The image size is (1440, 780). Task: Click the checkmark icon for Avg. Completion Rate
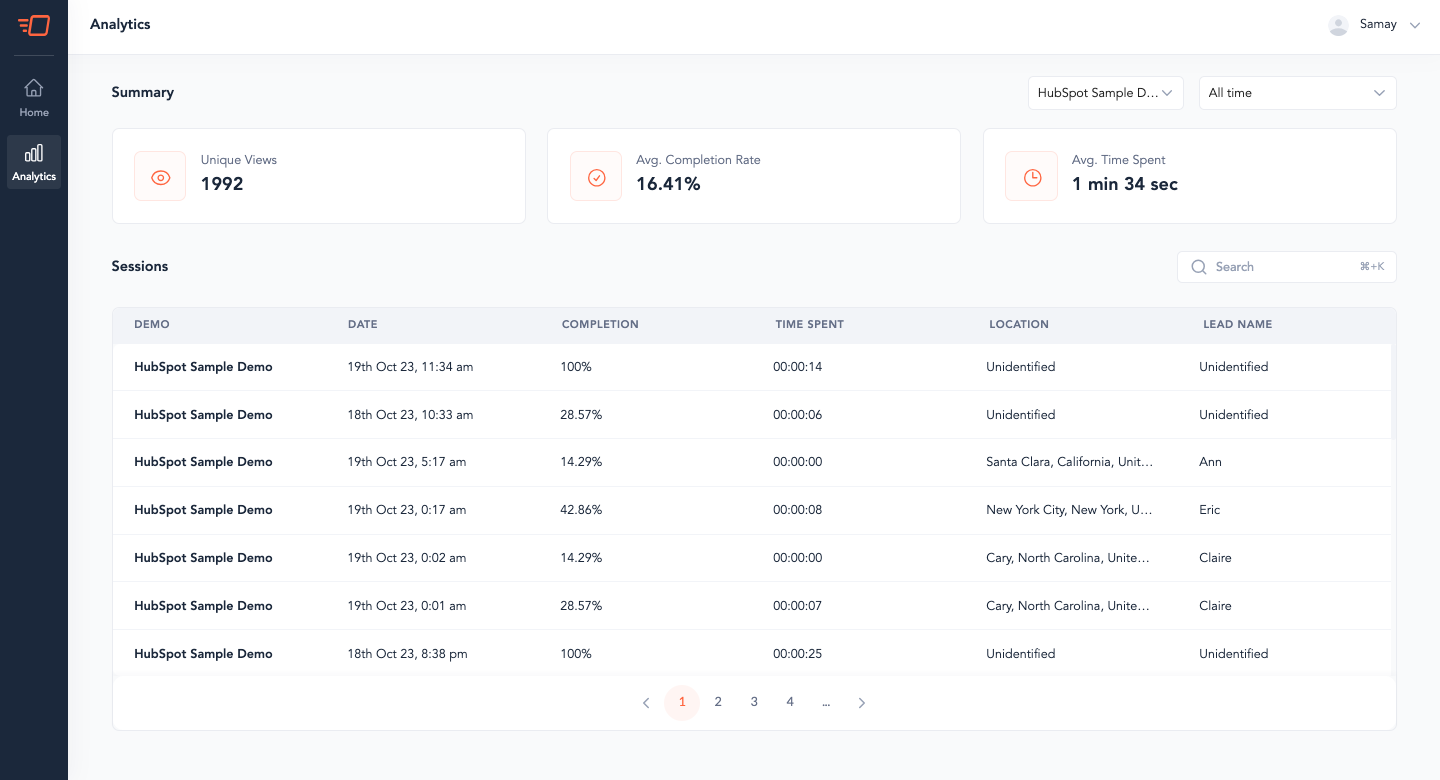click(596, 175)
